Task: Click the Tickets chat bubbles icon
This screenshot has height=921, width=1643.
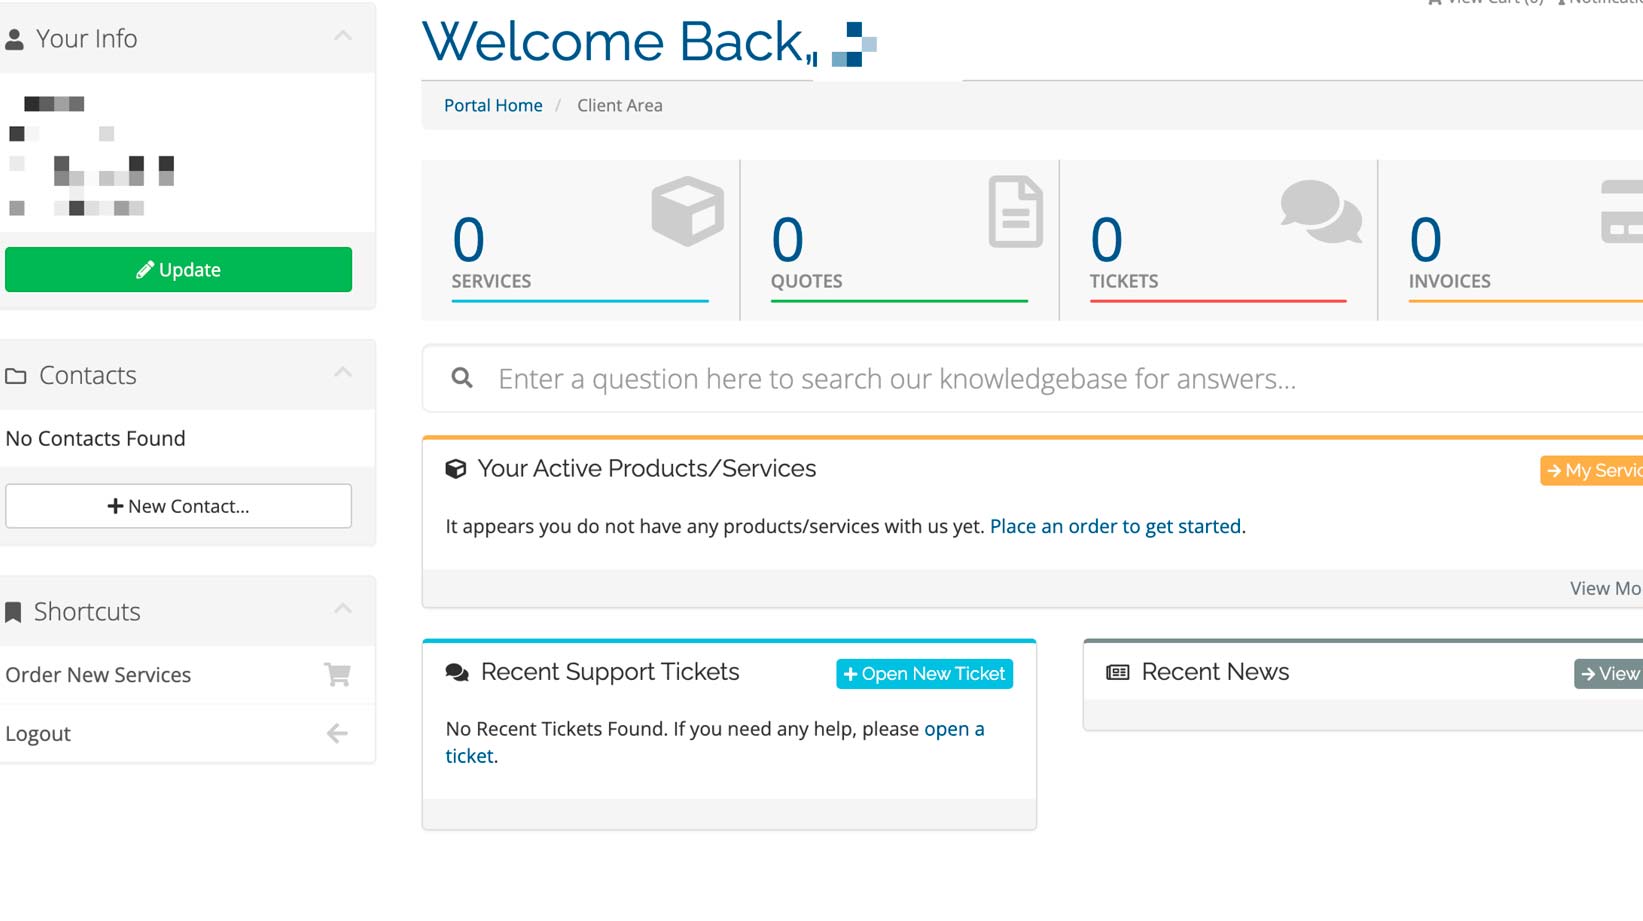Action: tap(1320, 211)
